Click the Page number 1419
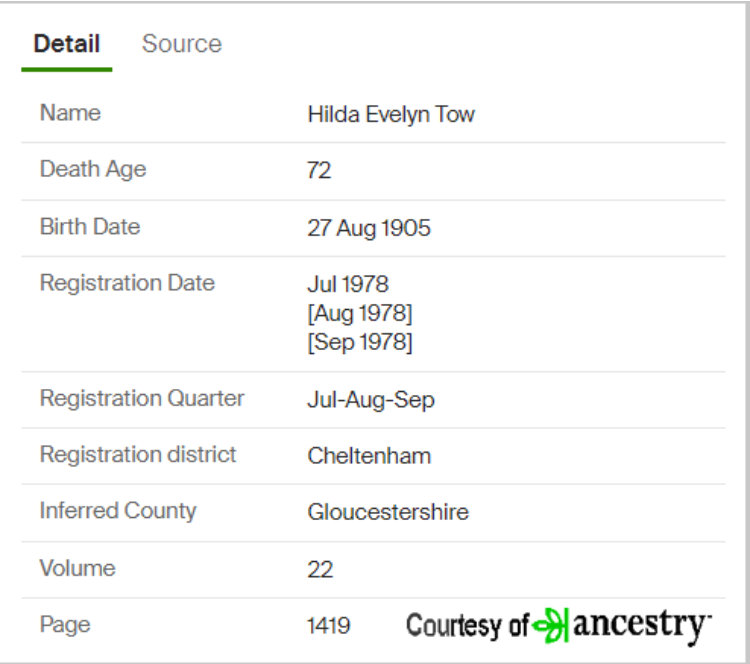Viewport: 750px width, 664px height. click(328, 627)
